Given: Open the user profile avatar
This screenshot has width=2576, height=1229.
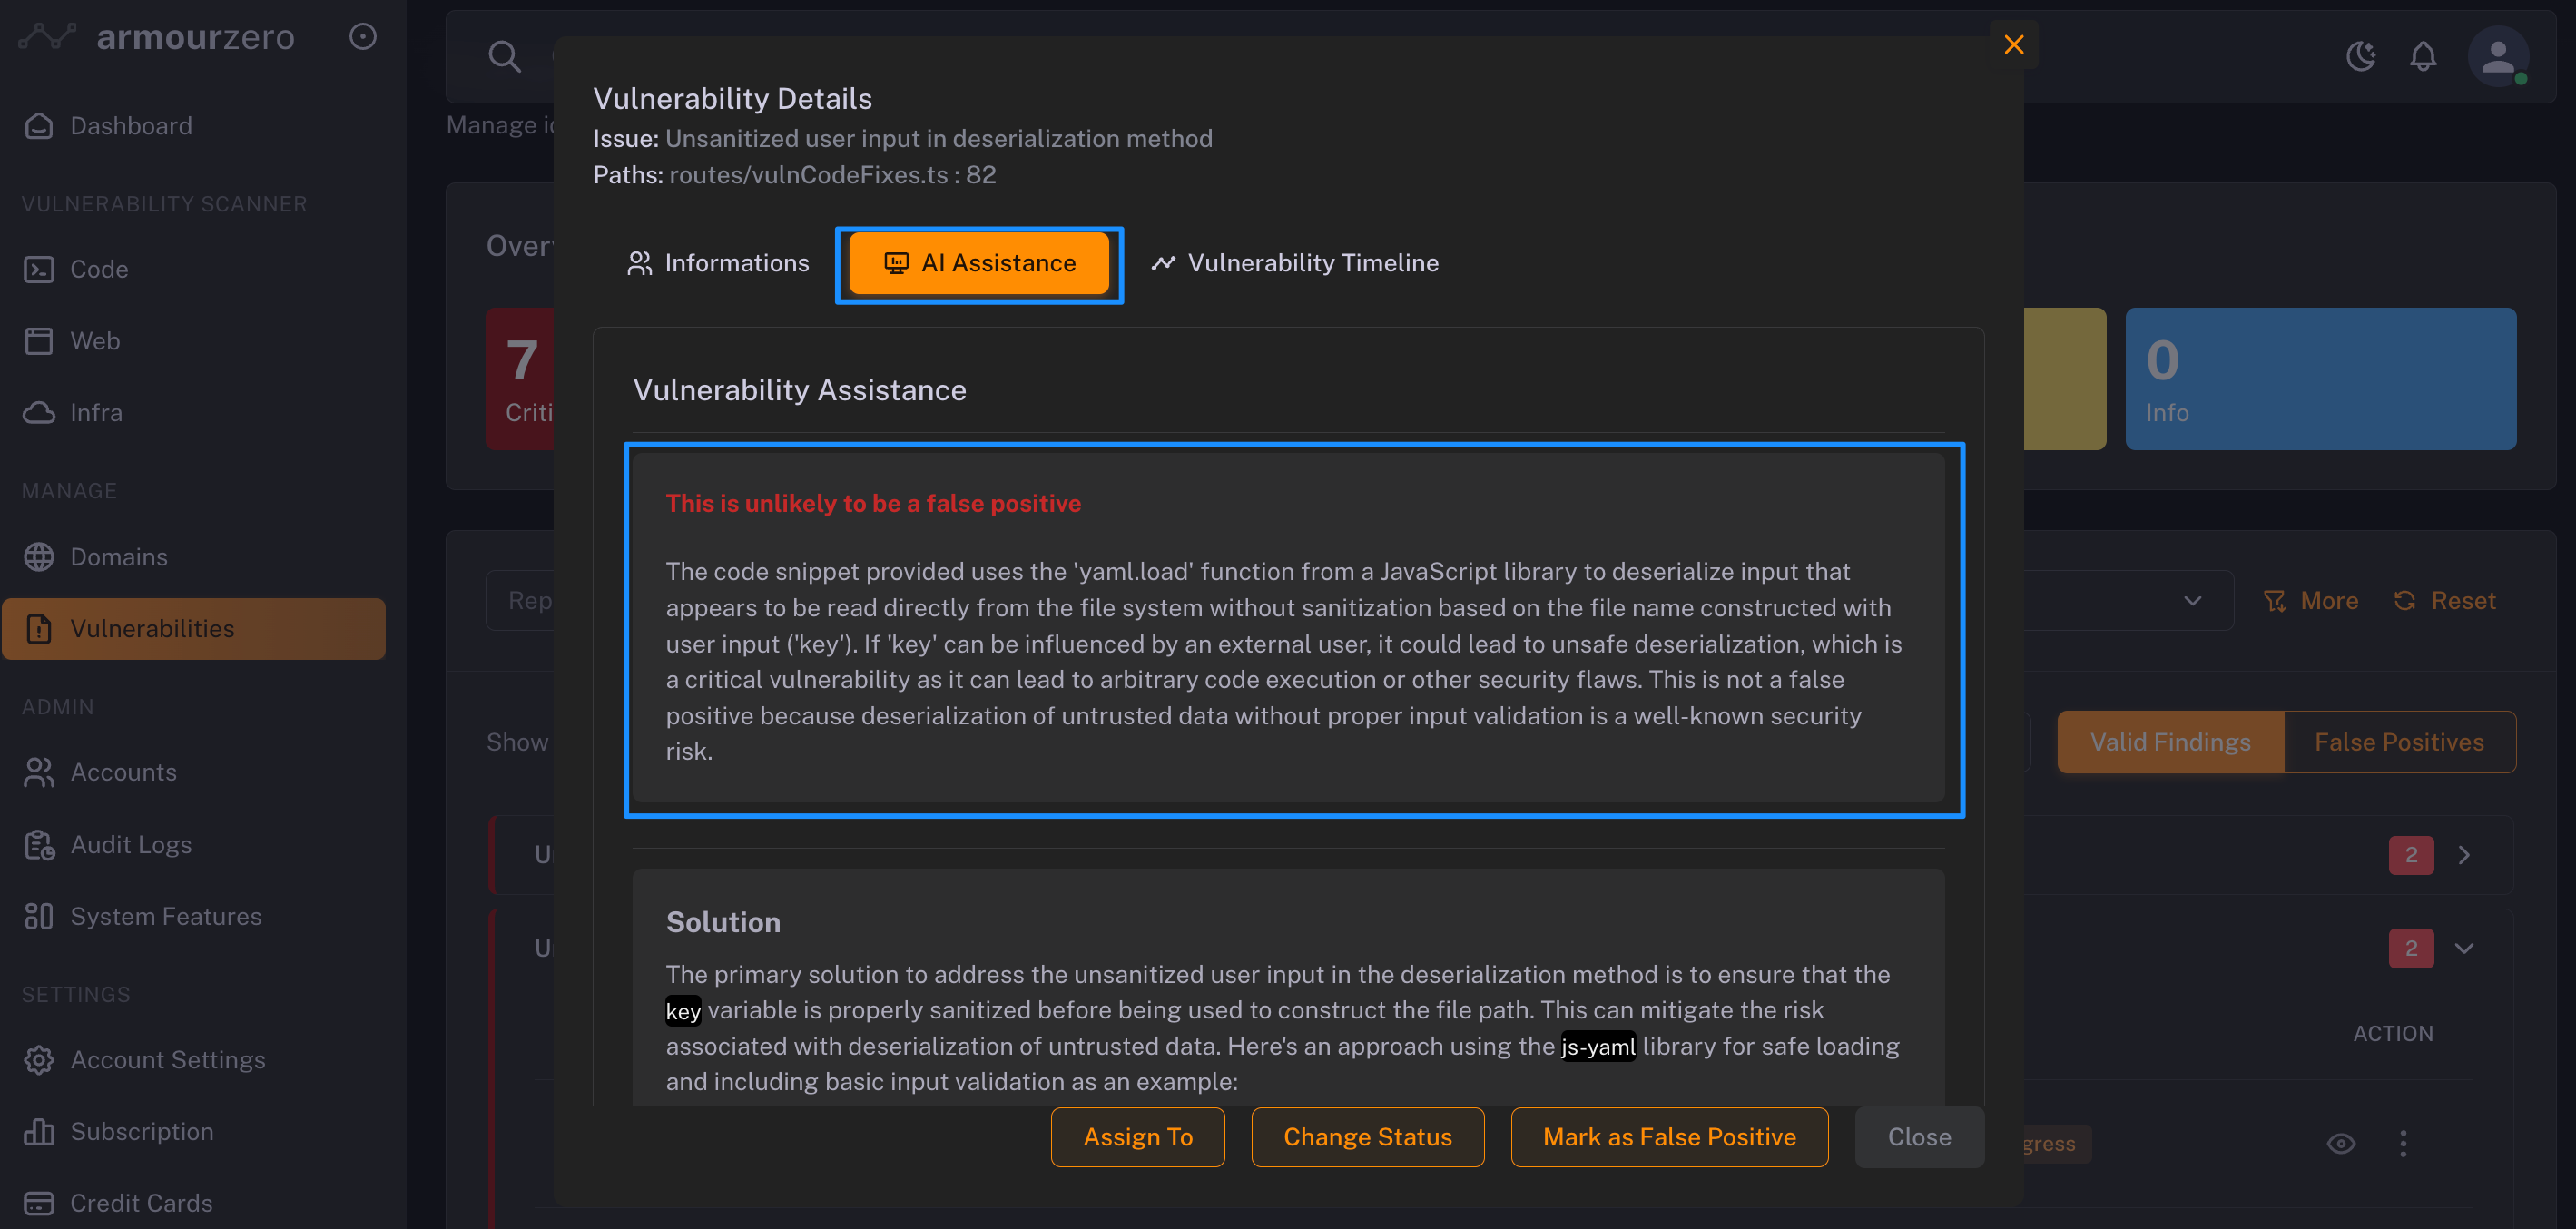Looking at the screenshot, I should pyautogui.click(x=2497, y=56).
